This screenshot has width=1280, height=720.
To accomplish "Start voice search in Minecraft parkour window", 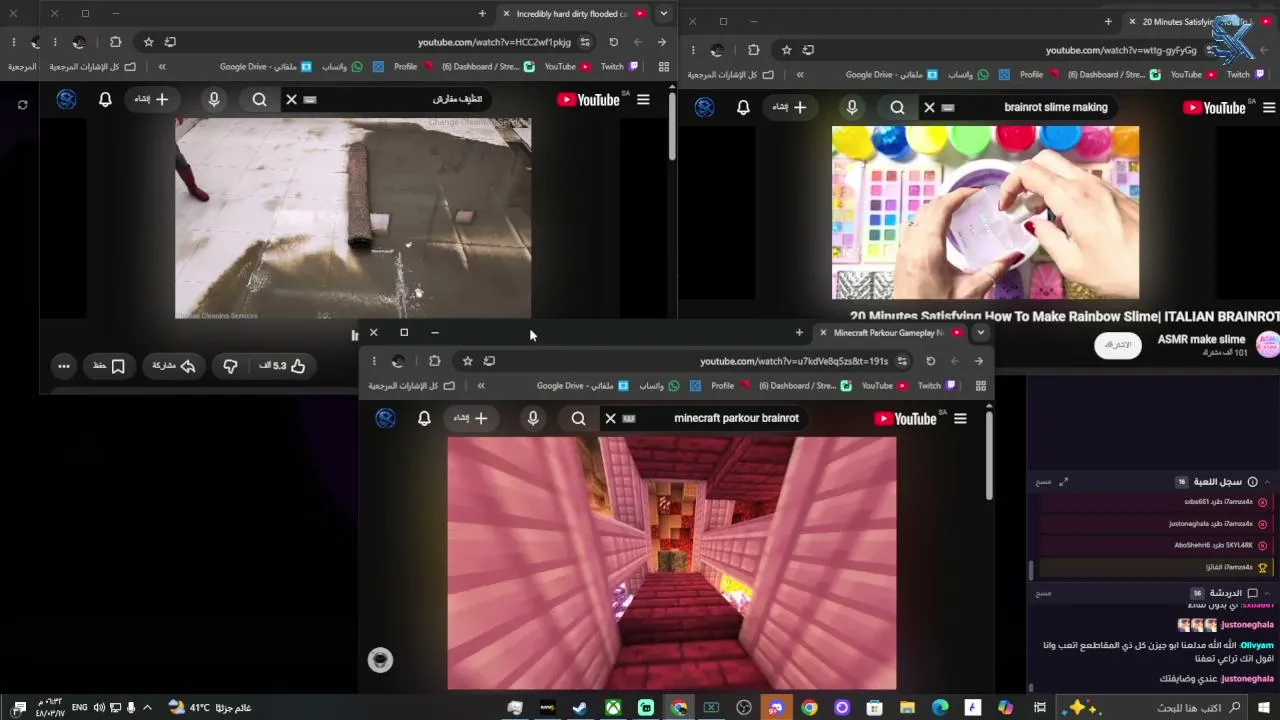I will pos(533,419).
